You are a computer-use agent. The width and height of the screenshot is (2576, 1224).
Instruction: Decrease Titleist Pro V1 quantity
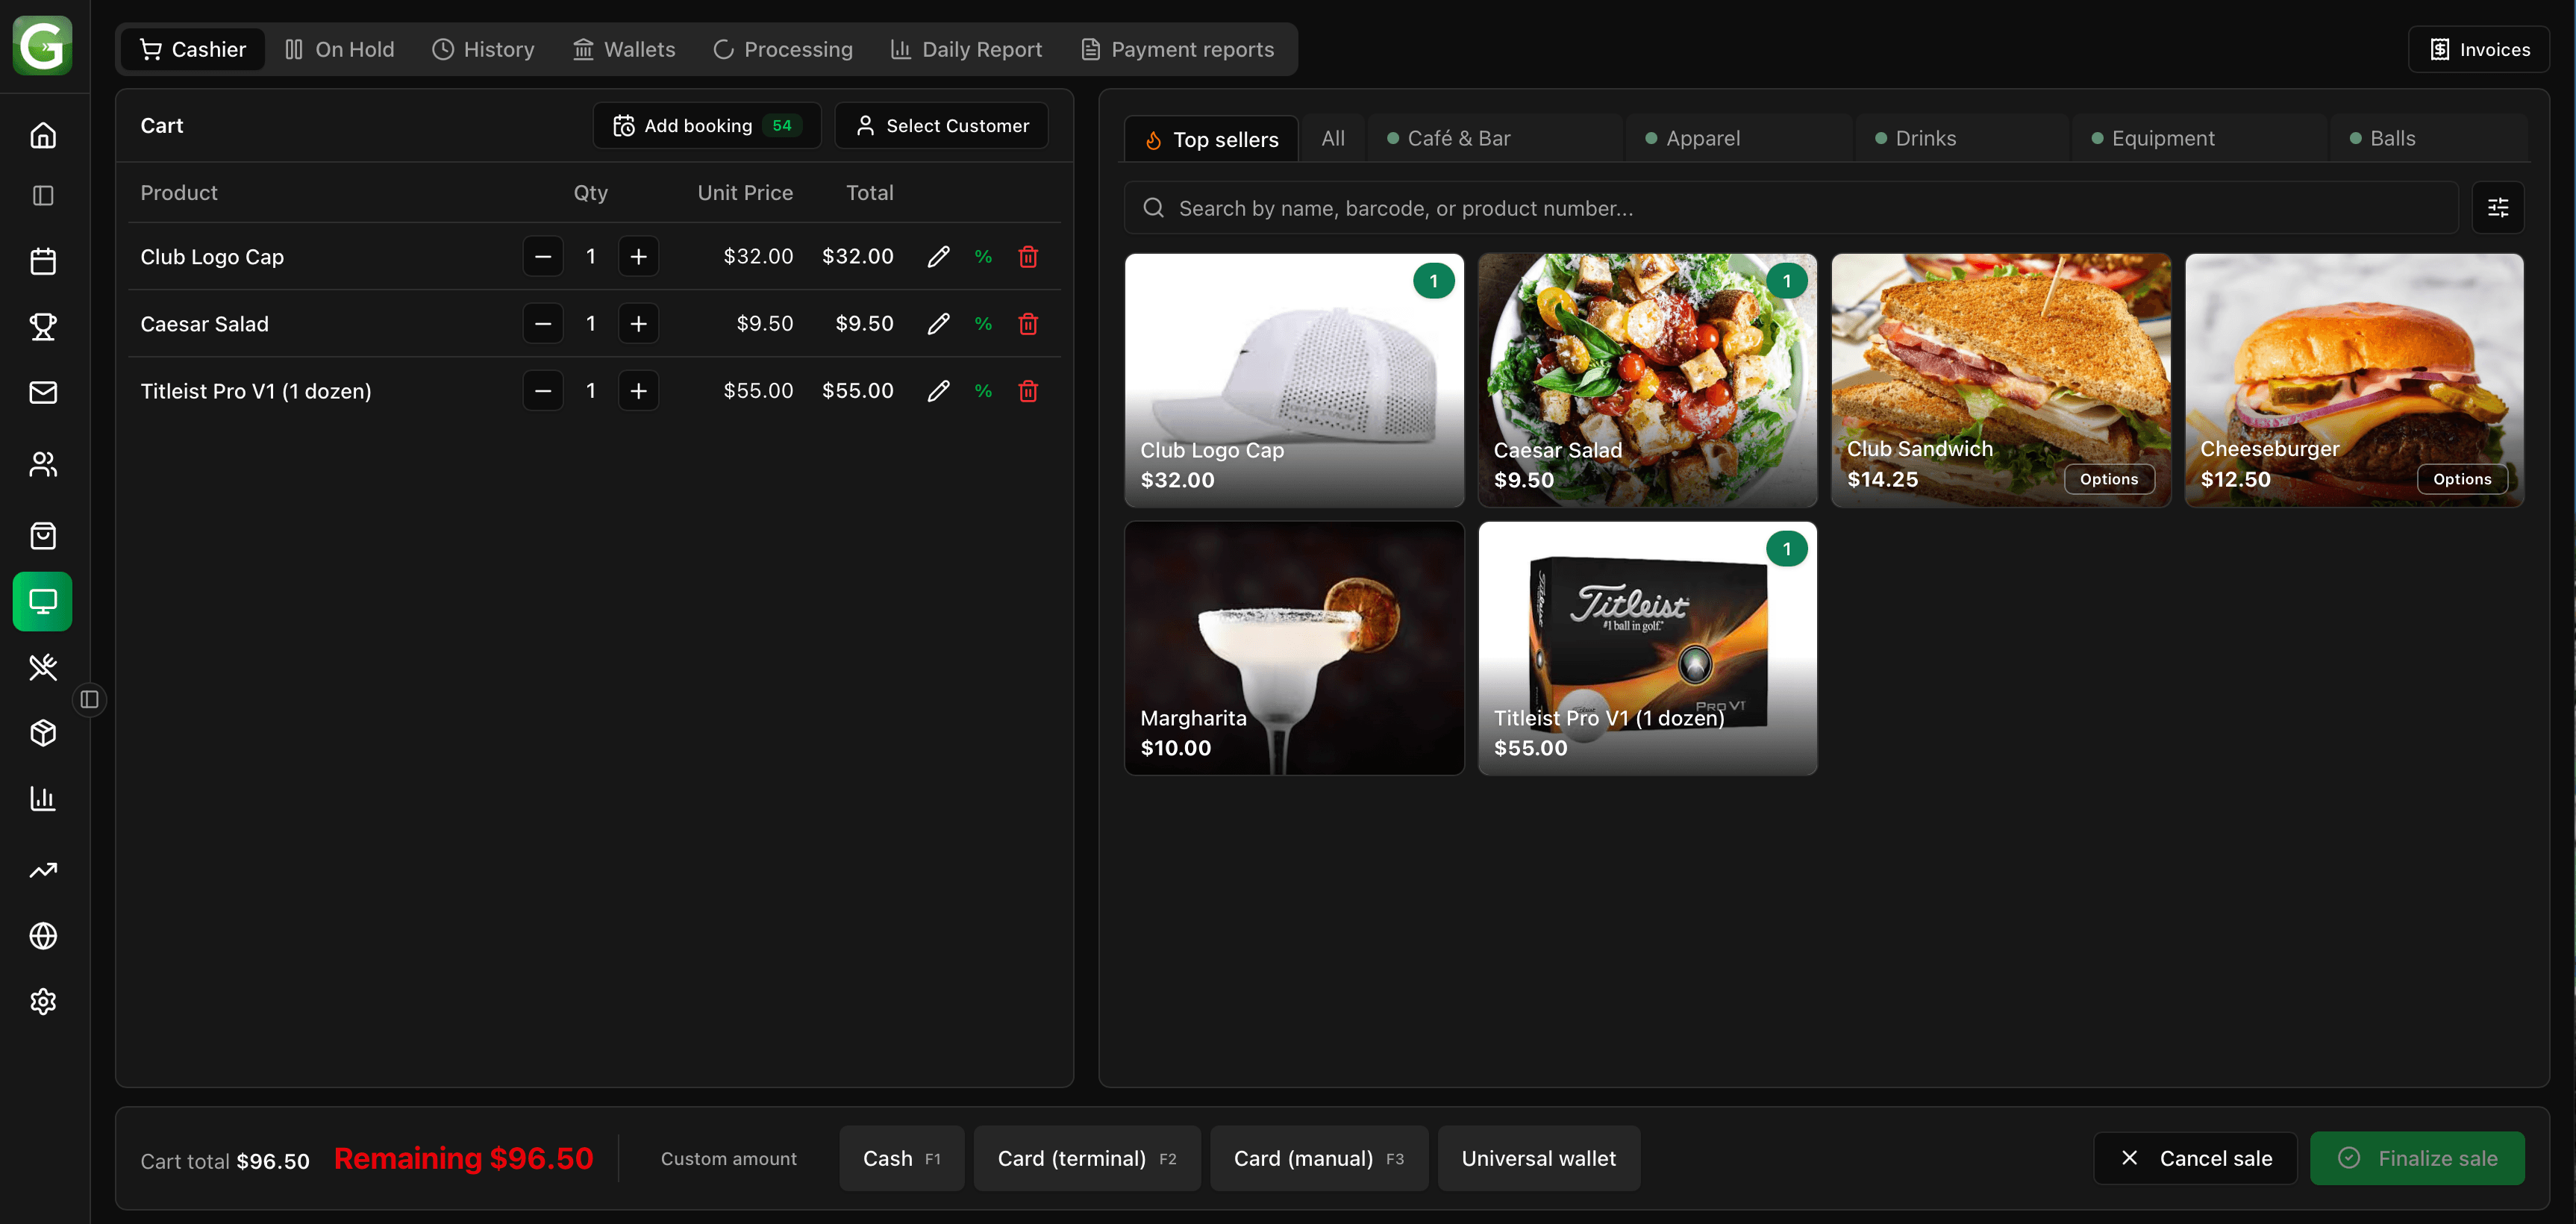click(543, 391)
